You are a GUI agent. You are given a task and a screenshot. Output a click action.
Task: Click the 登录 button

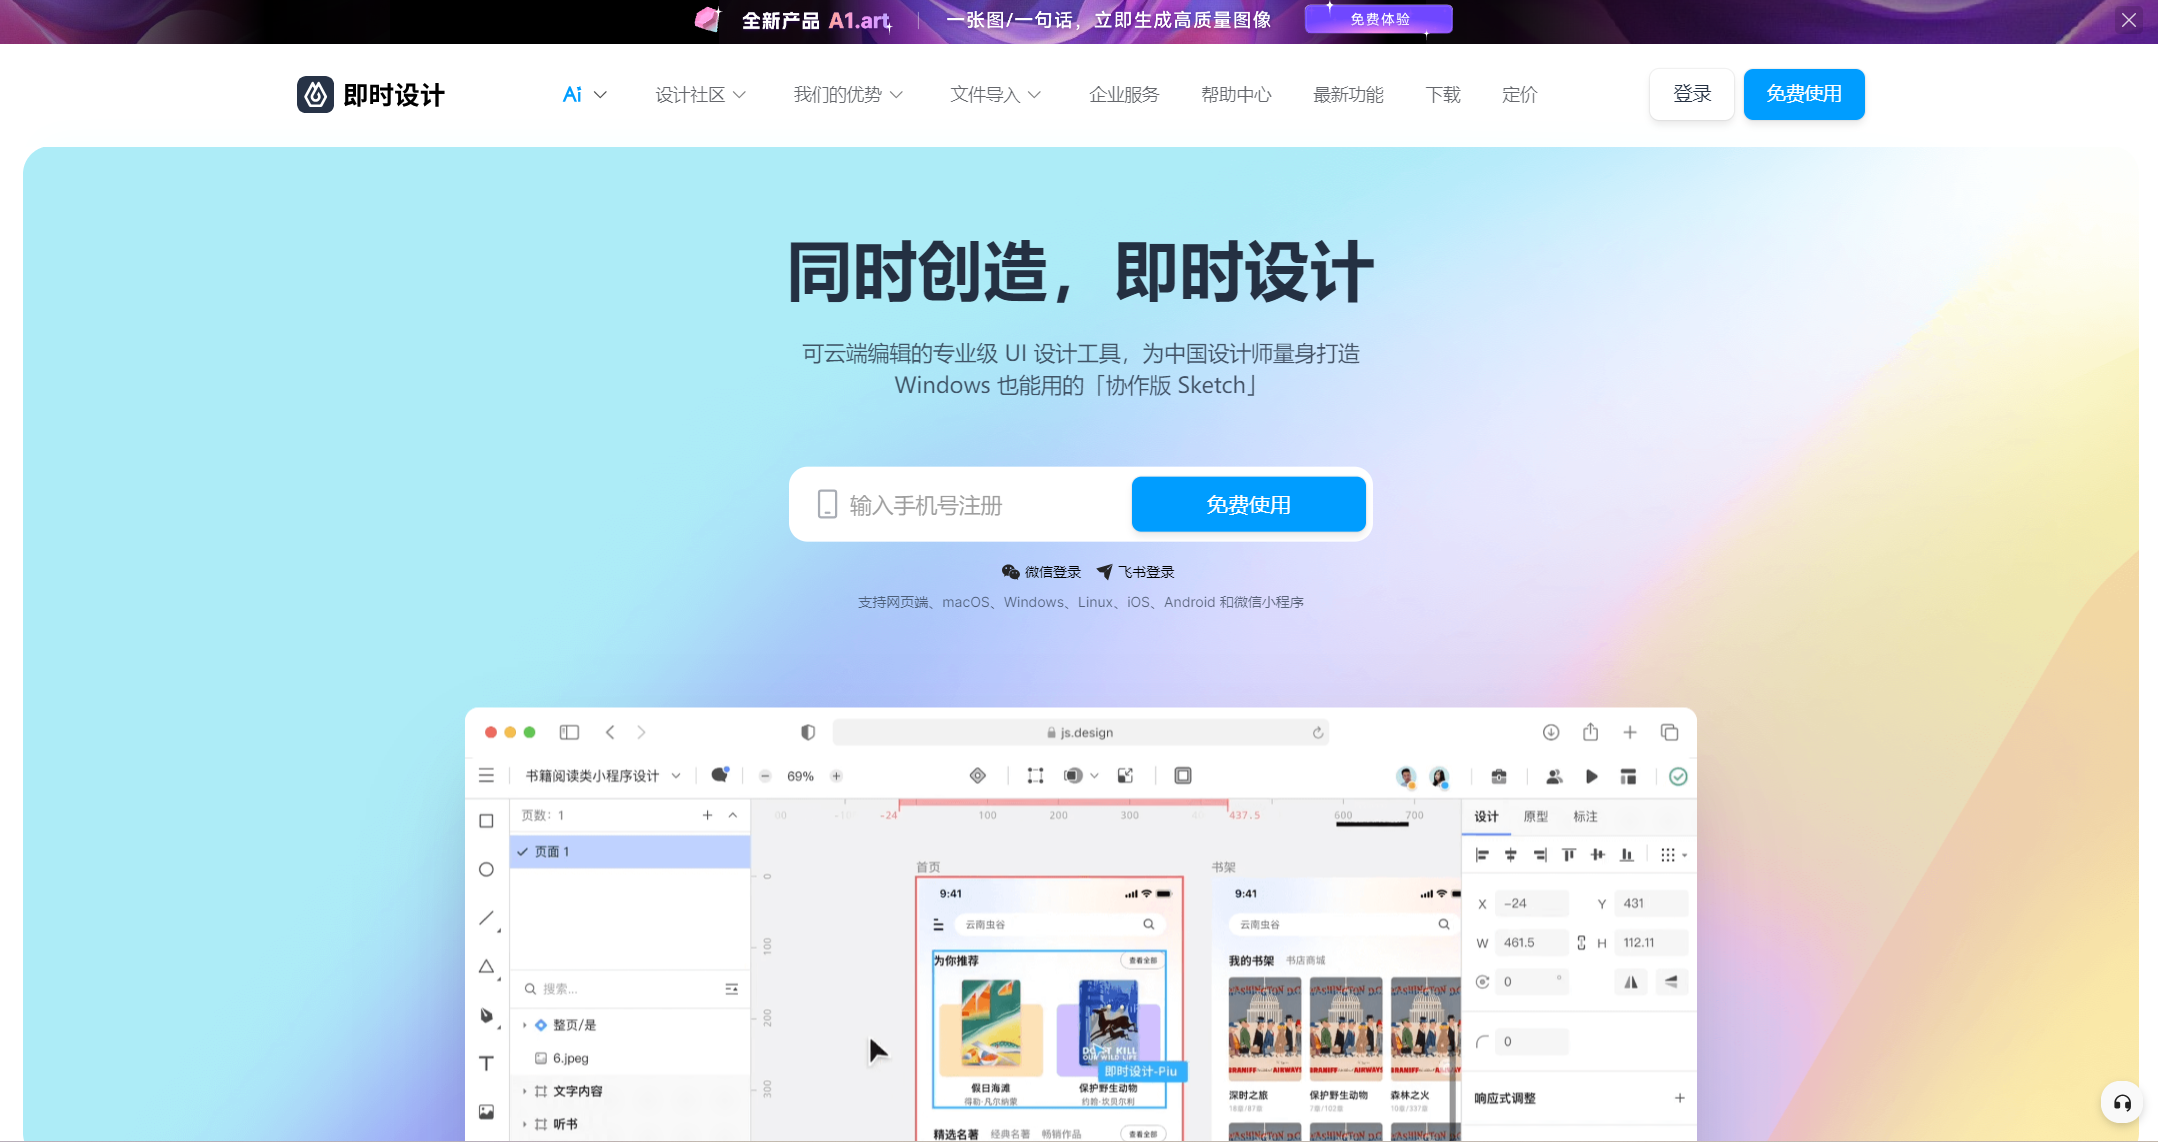(x=1692, y=94)
